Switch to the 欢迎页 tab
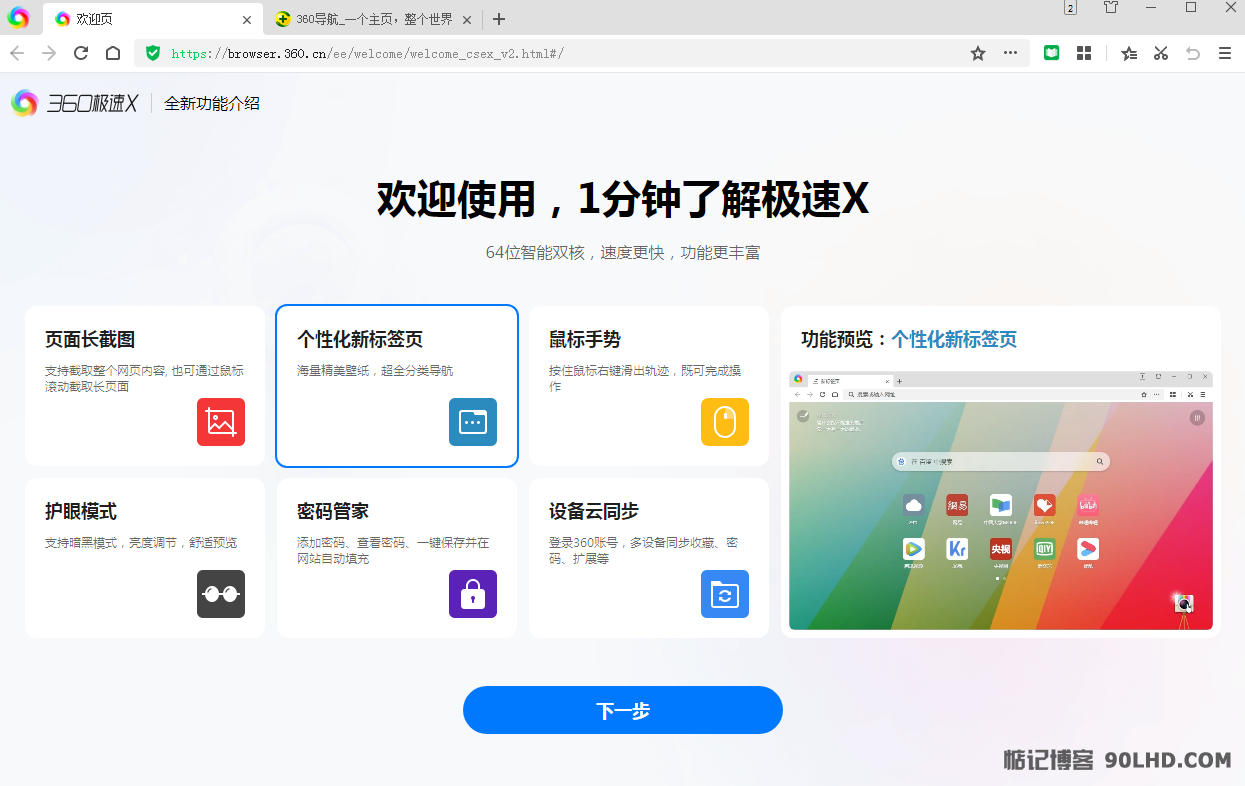Image resolution: width=1245 pixels, height=786 pixels. (153, 19)
